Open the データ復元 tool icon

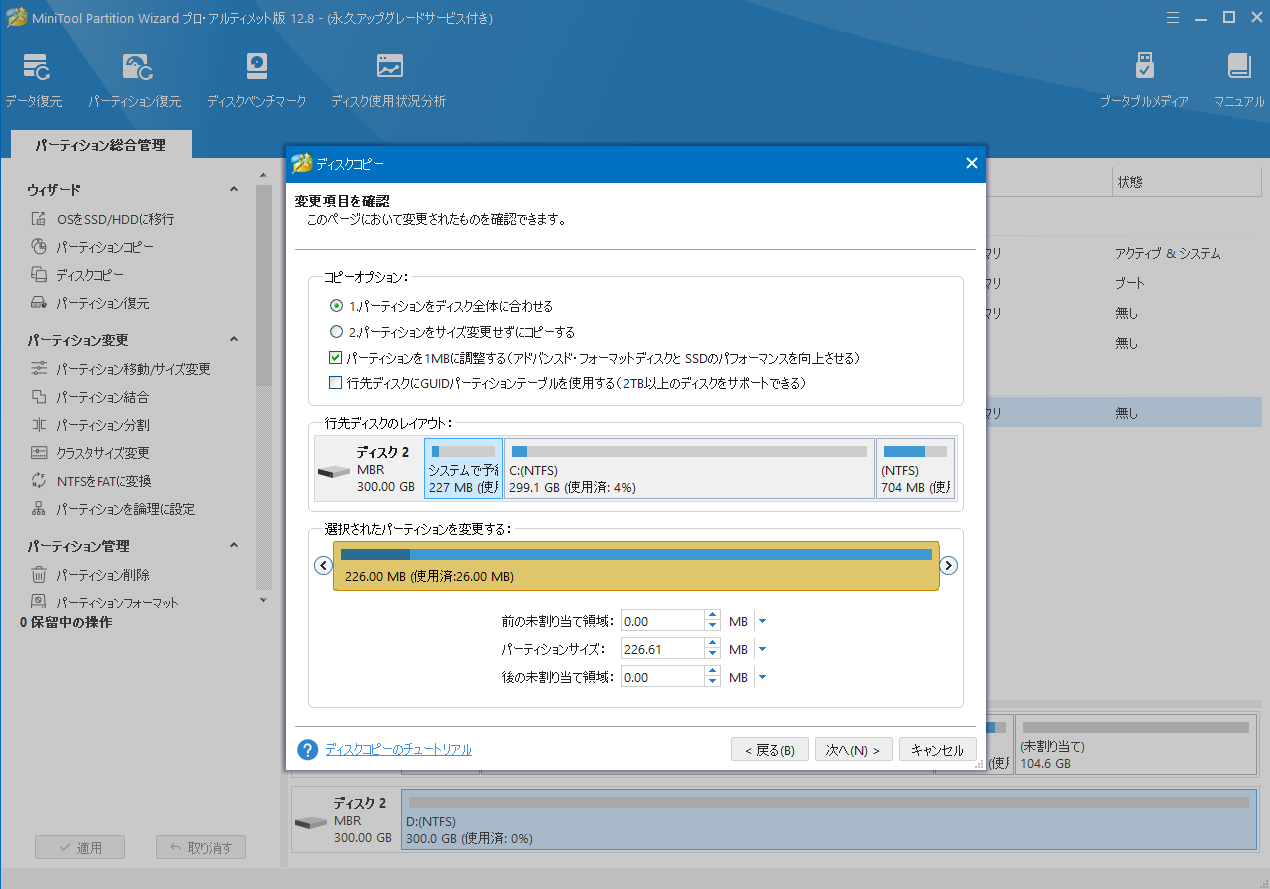pos(37,67)
